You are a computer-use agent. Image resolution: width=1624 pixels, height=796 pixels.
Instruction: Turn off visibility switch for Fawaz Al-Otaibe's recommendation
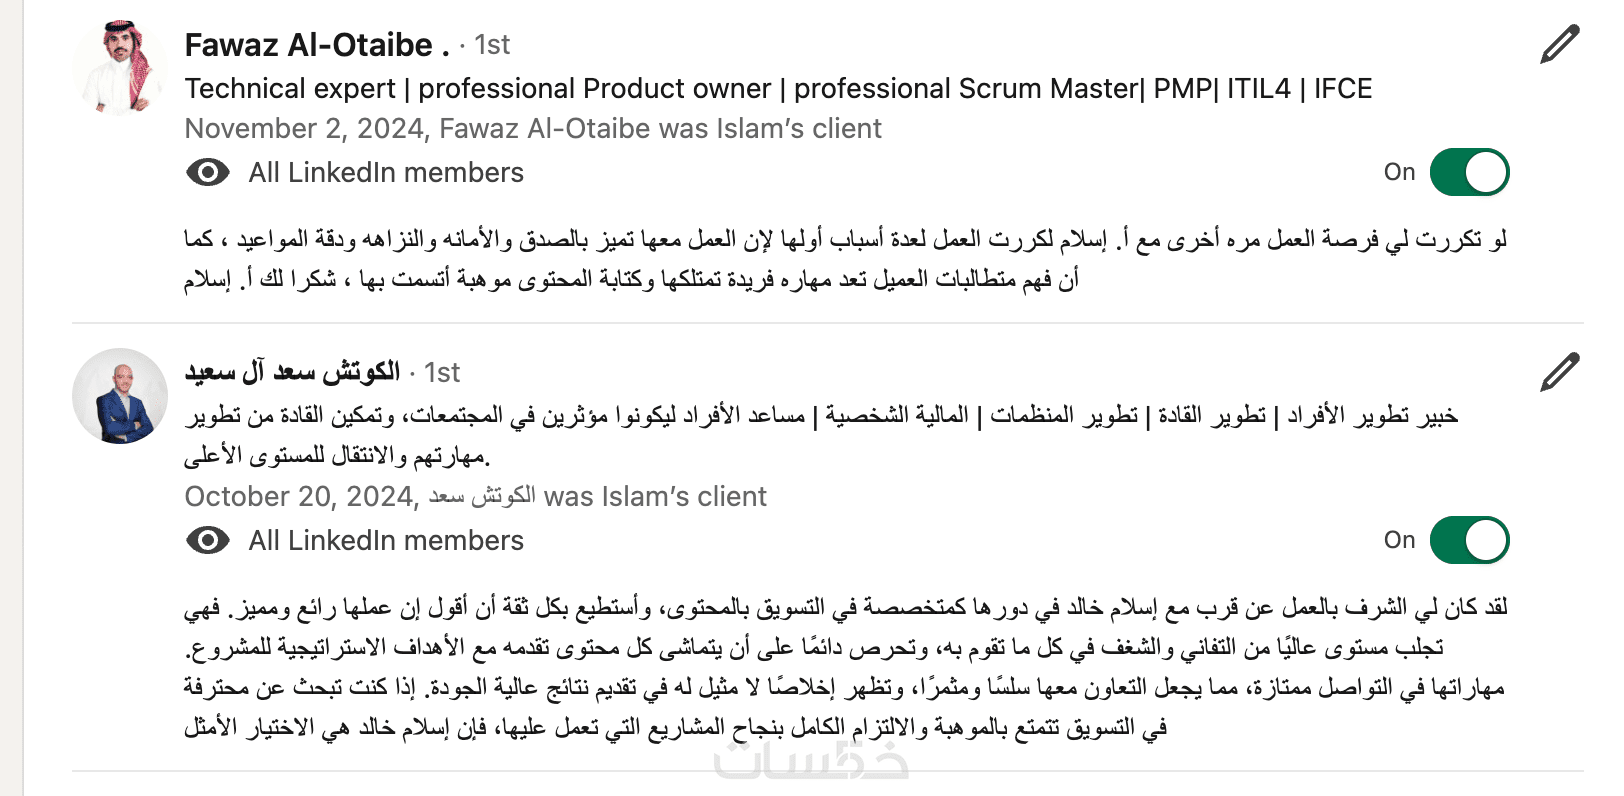coord(1469,173)
